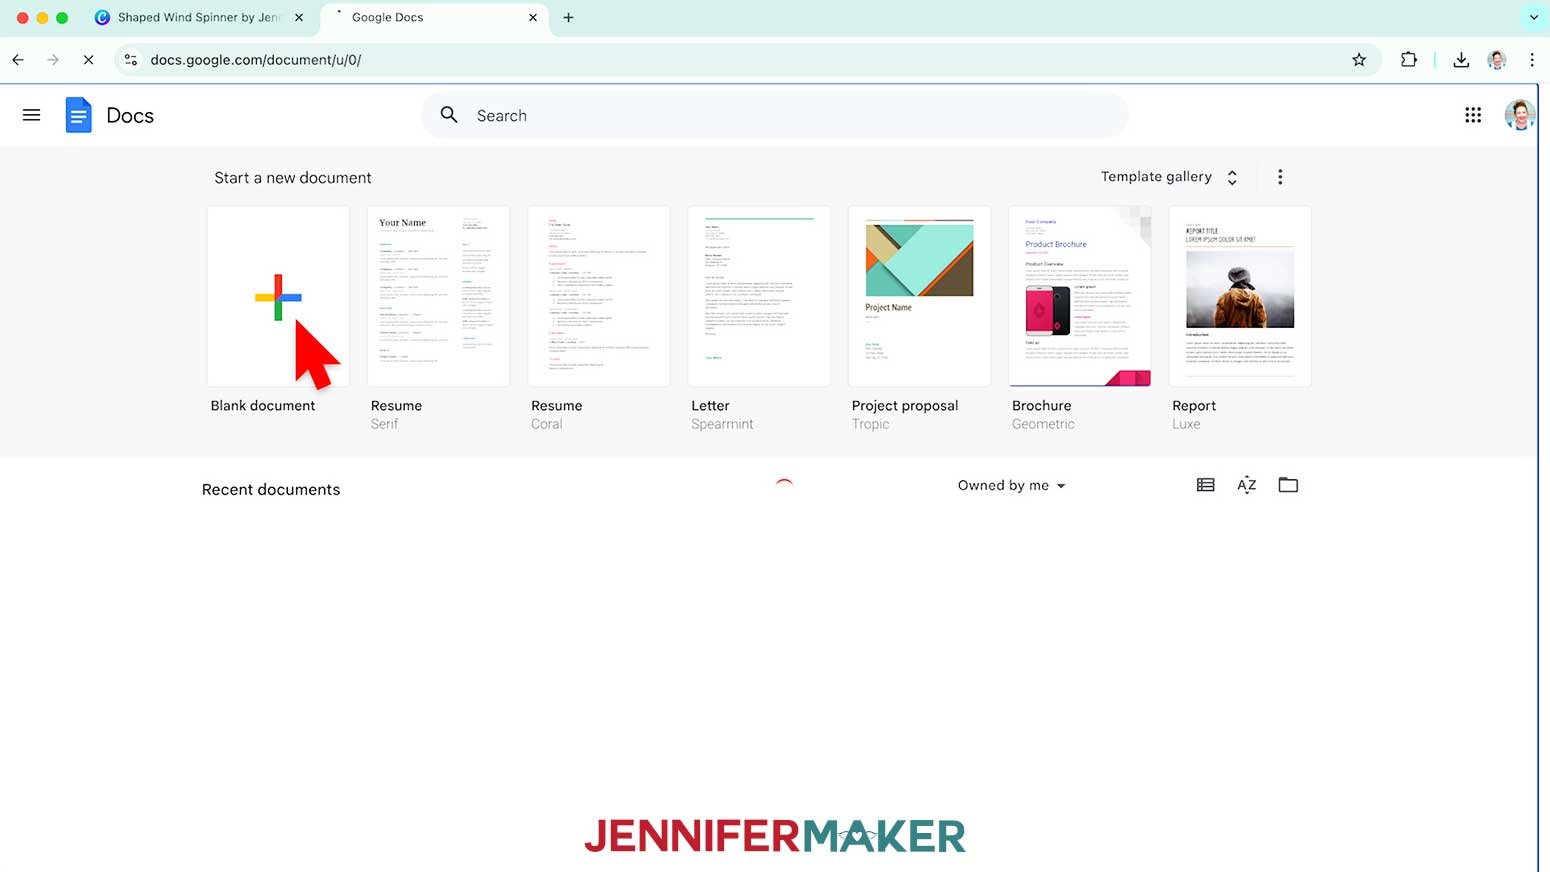Click the Brochure label text
Viewport: 1550px width, 872px height.
(1041, 406)
